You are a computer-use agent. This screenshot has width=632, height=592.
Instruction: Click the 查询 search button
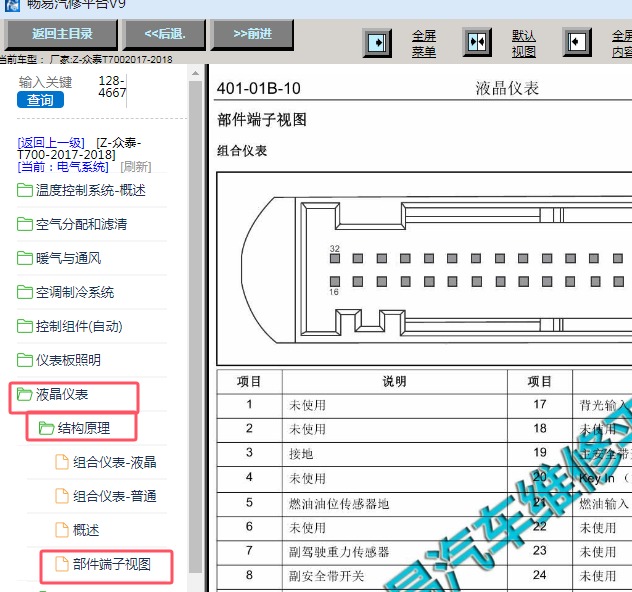[40, 100]
